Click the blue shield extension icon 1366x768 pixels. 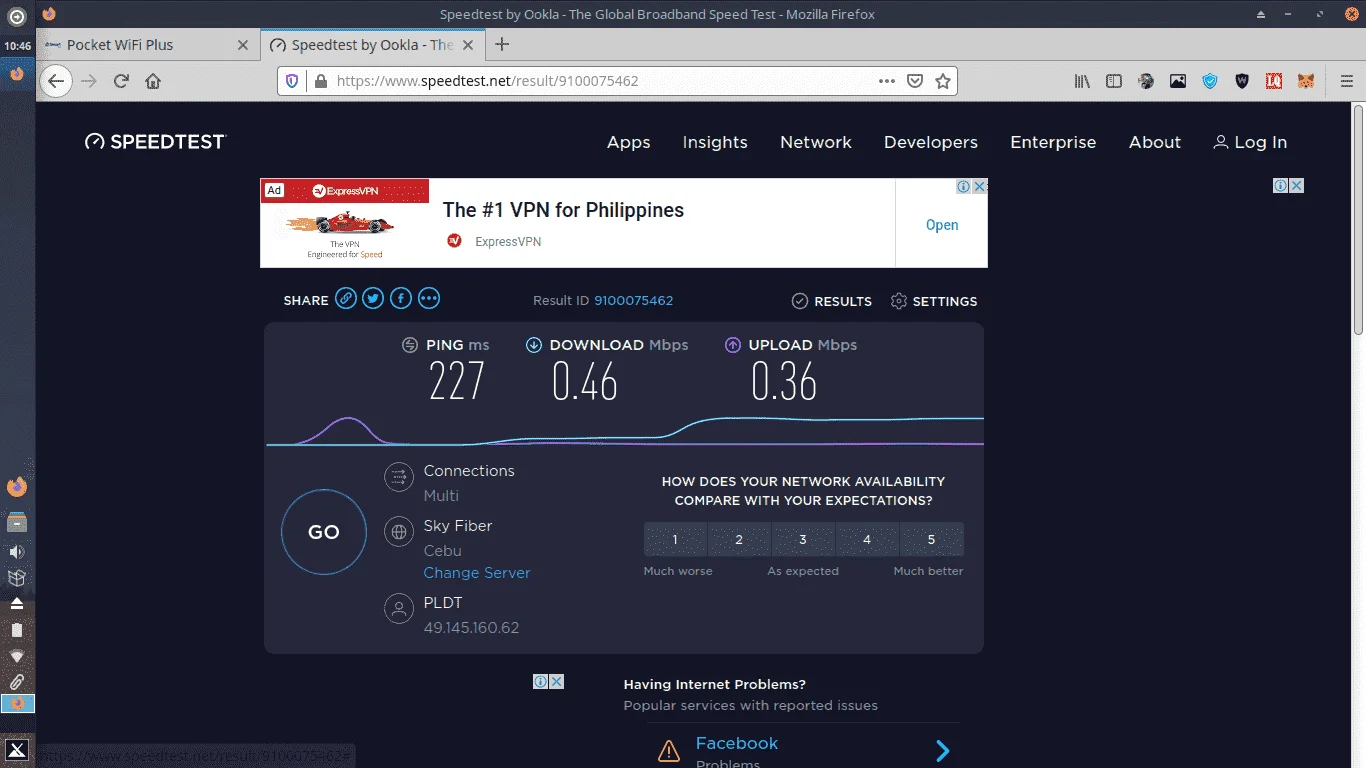1210,81
